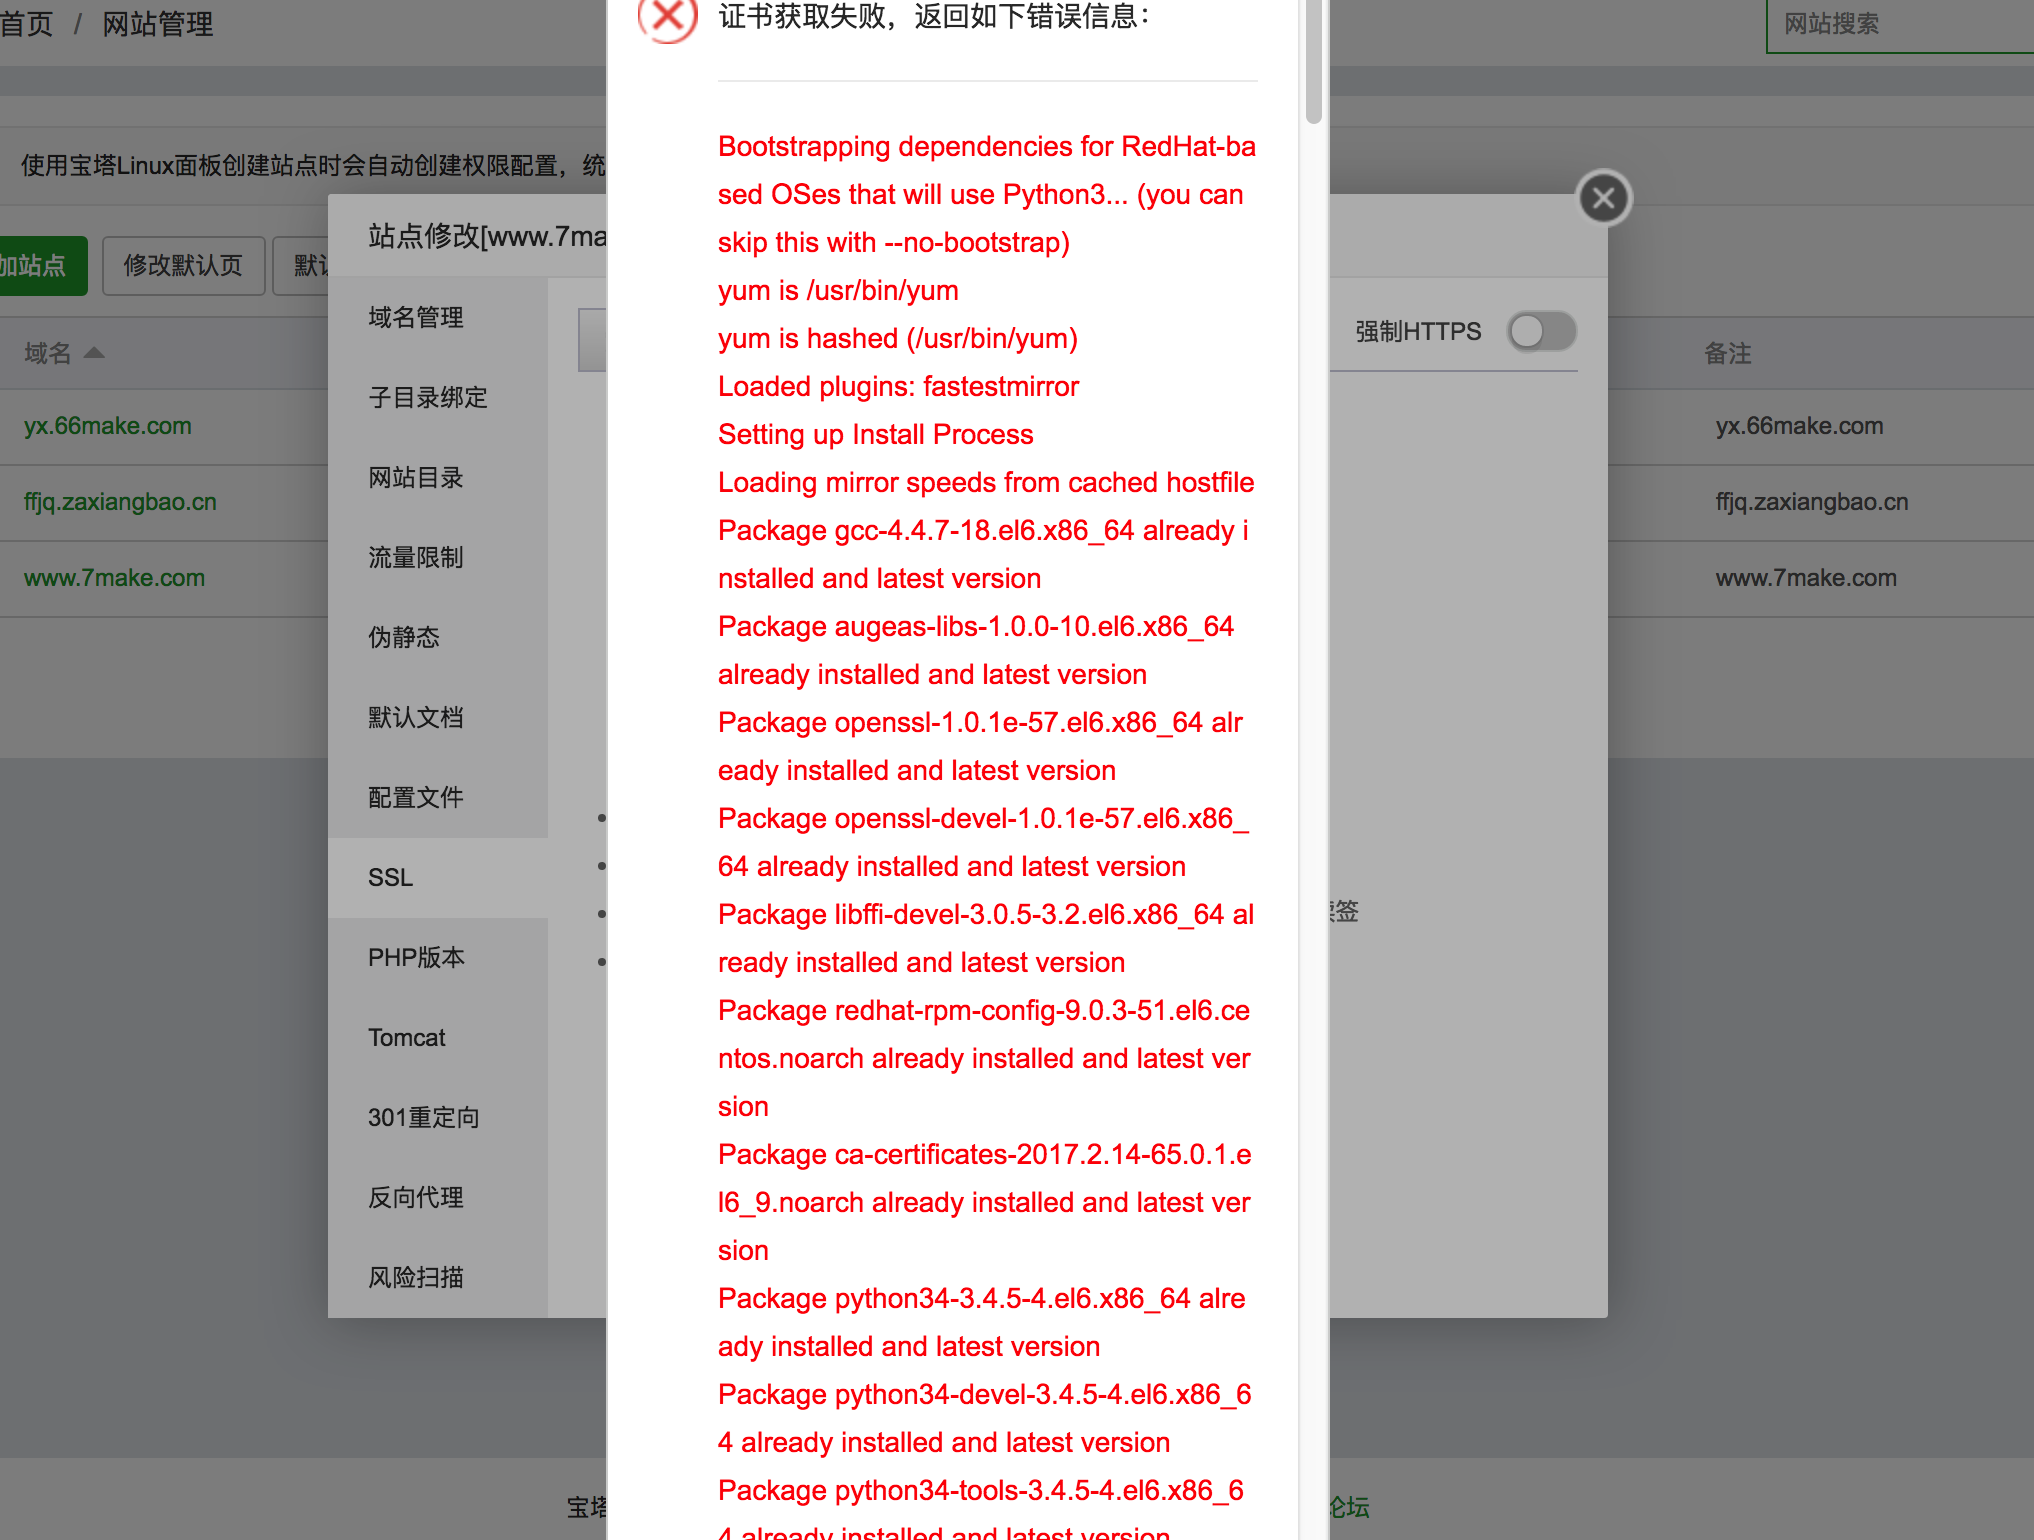This screenshot has height=1540, width=2034.
Task: Expand the 配置文件 configuration section
Action: pyautogui.click(x=416, y=797)
